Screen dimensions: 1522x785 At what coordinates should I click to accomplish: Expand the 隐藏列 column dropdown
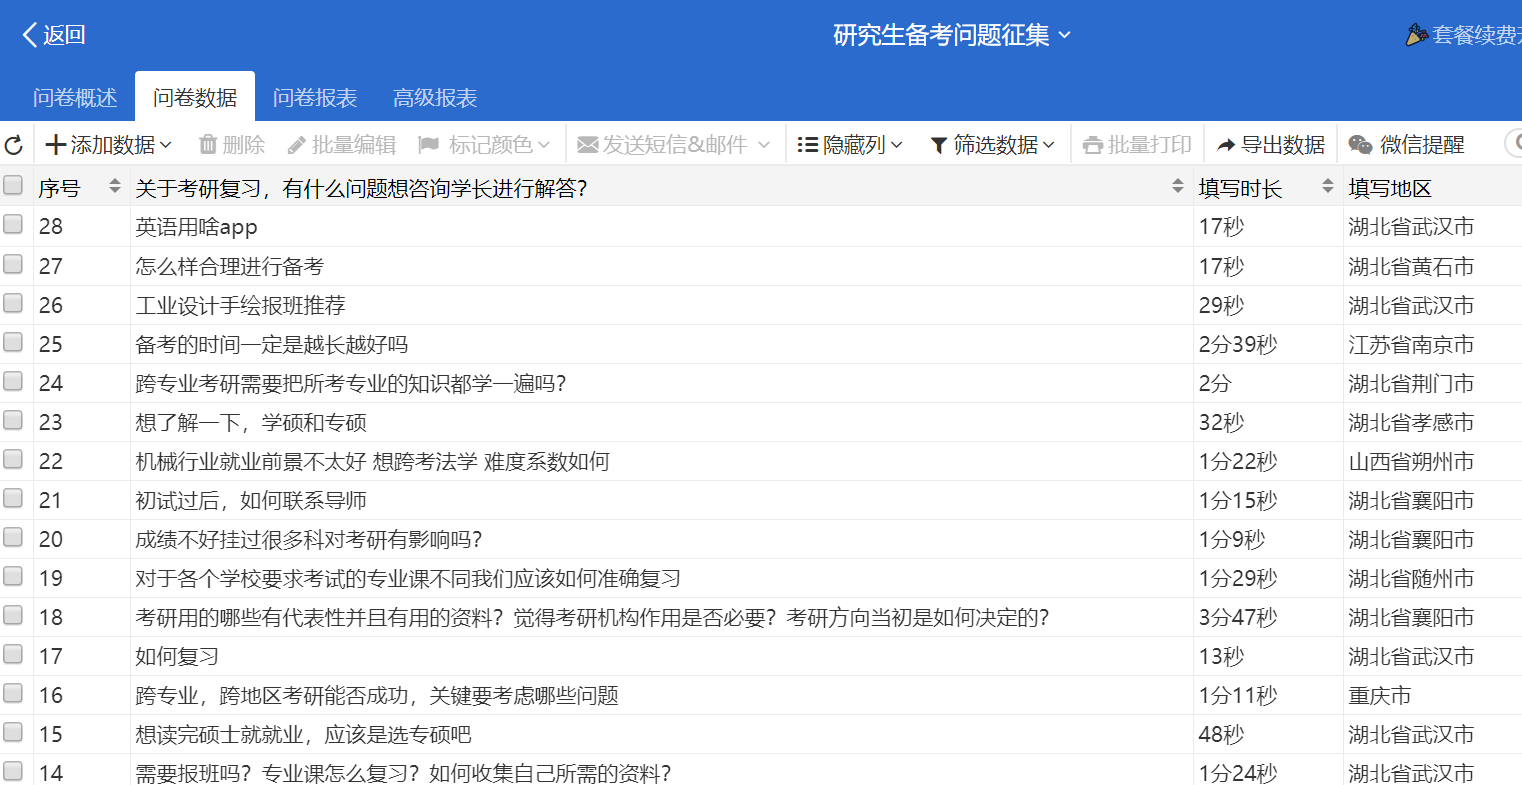[x=850, y=145]
